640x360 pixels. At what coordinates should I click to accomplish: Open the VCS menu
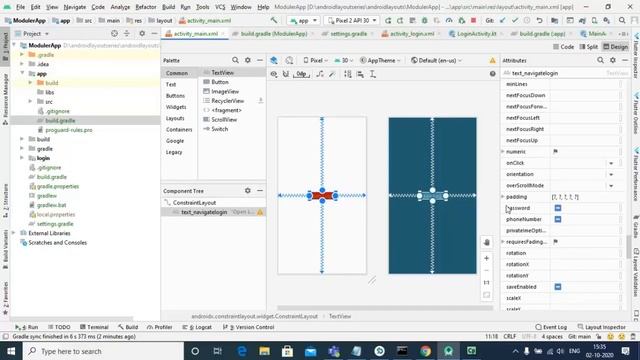tap(220, 7)
